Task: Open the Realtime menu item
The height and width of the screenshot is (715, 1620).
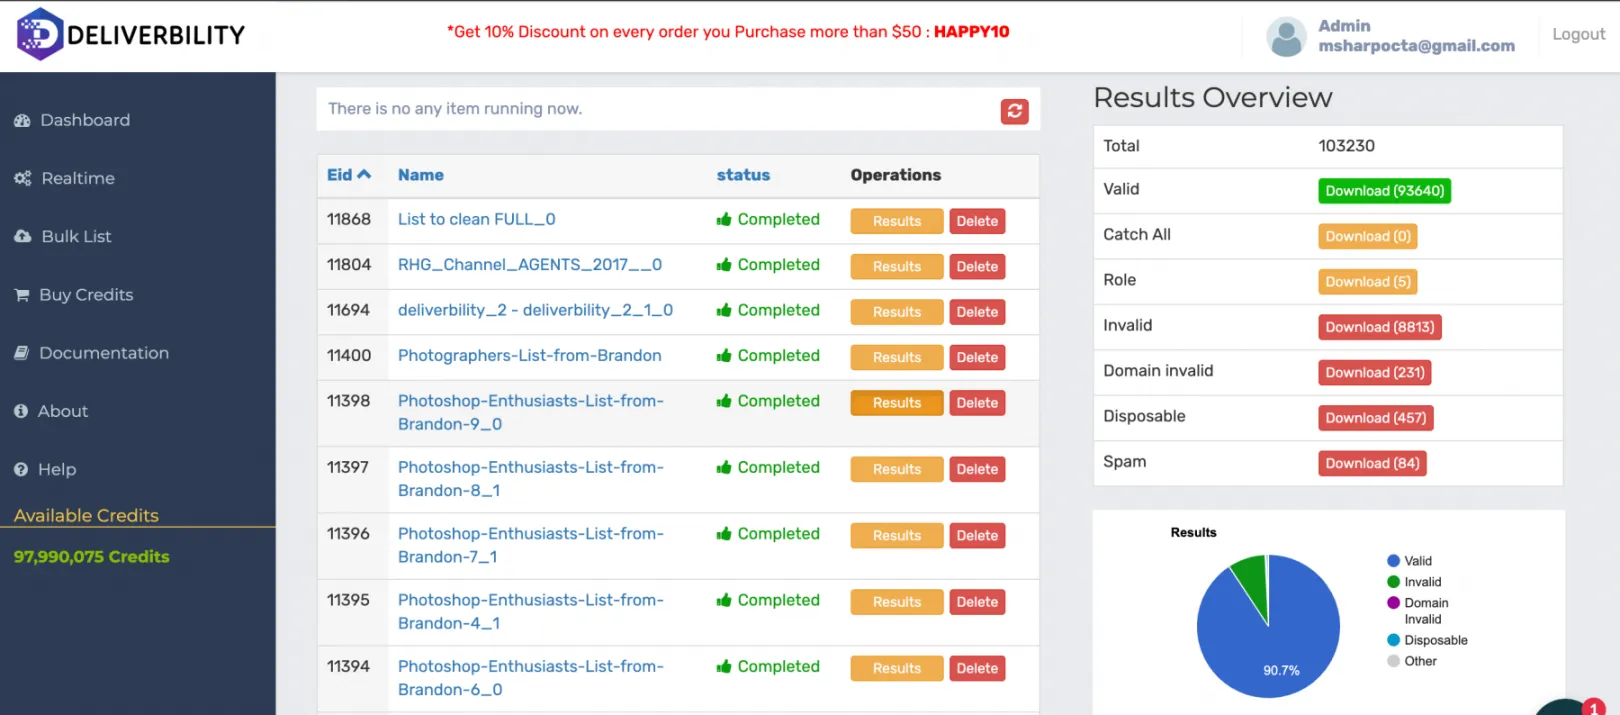Action: tap(78, 178)
